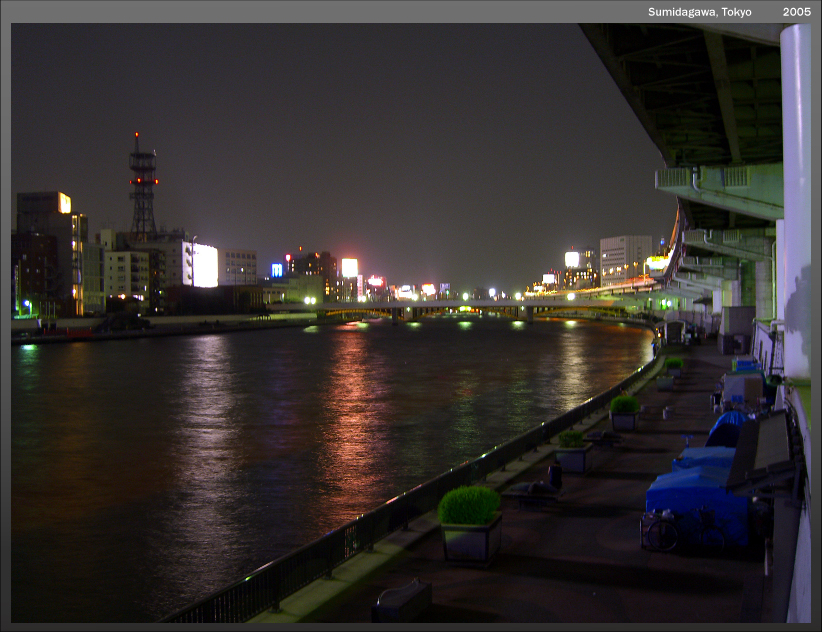Click the 'Sumidagawa, Tokyo' caption text

[699, 12]
